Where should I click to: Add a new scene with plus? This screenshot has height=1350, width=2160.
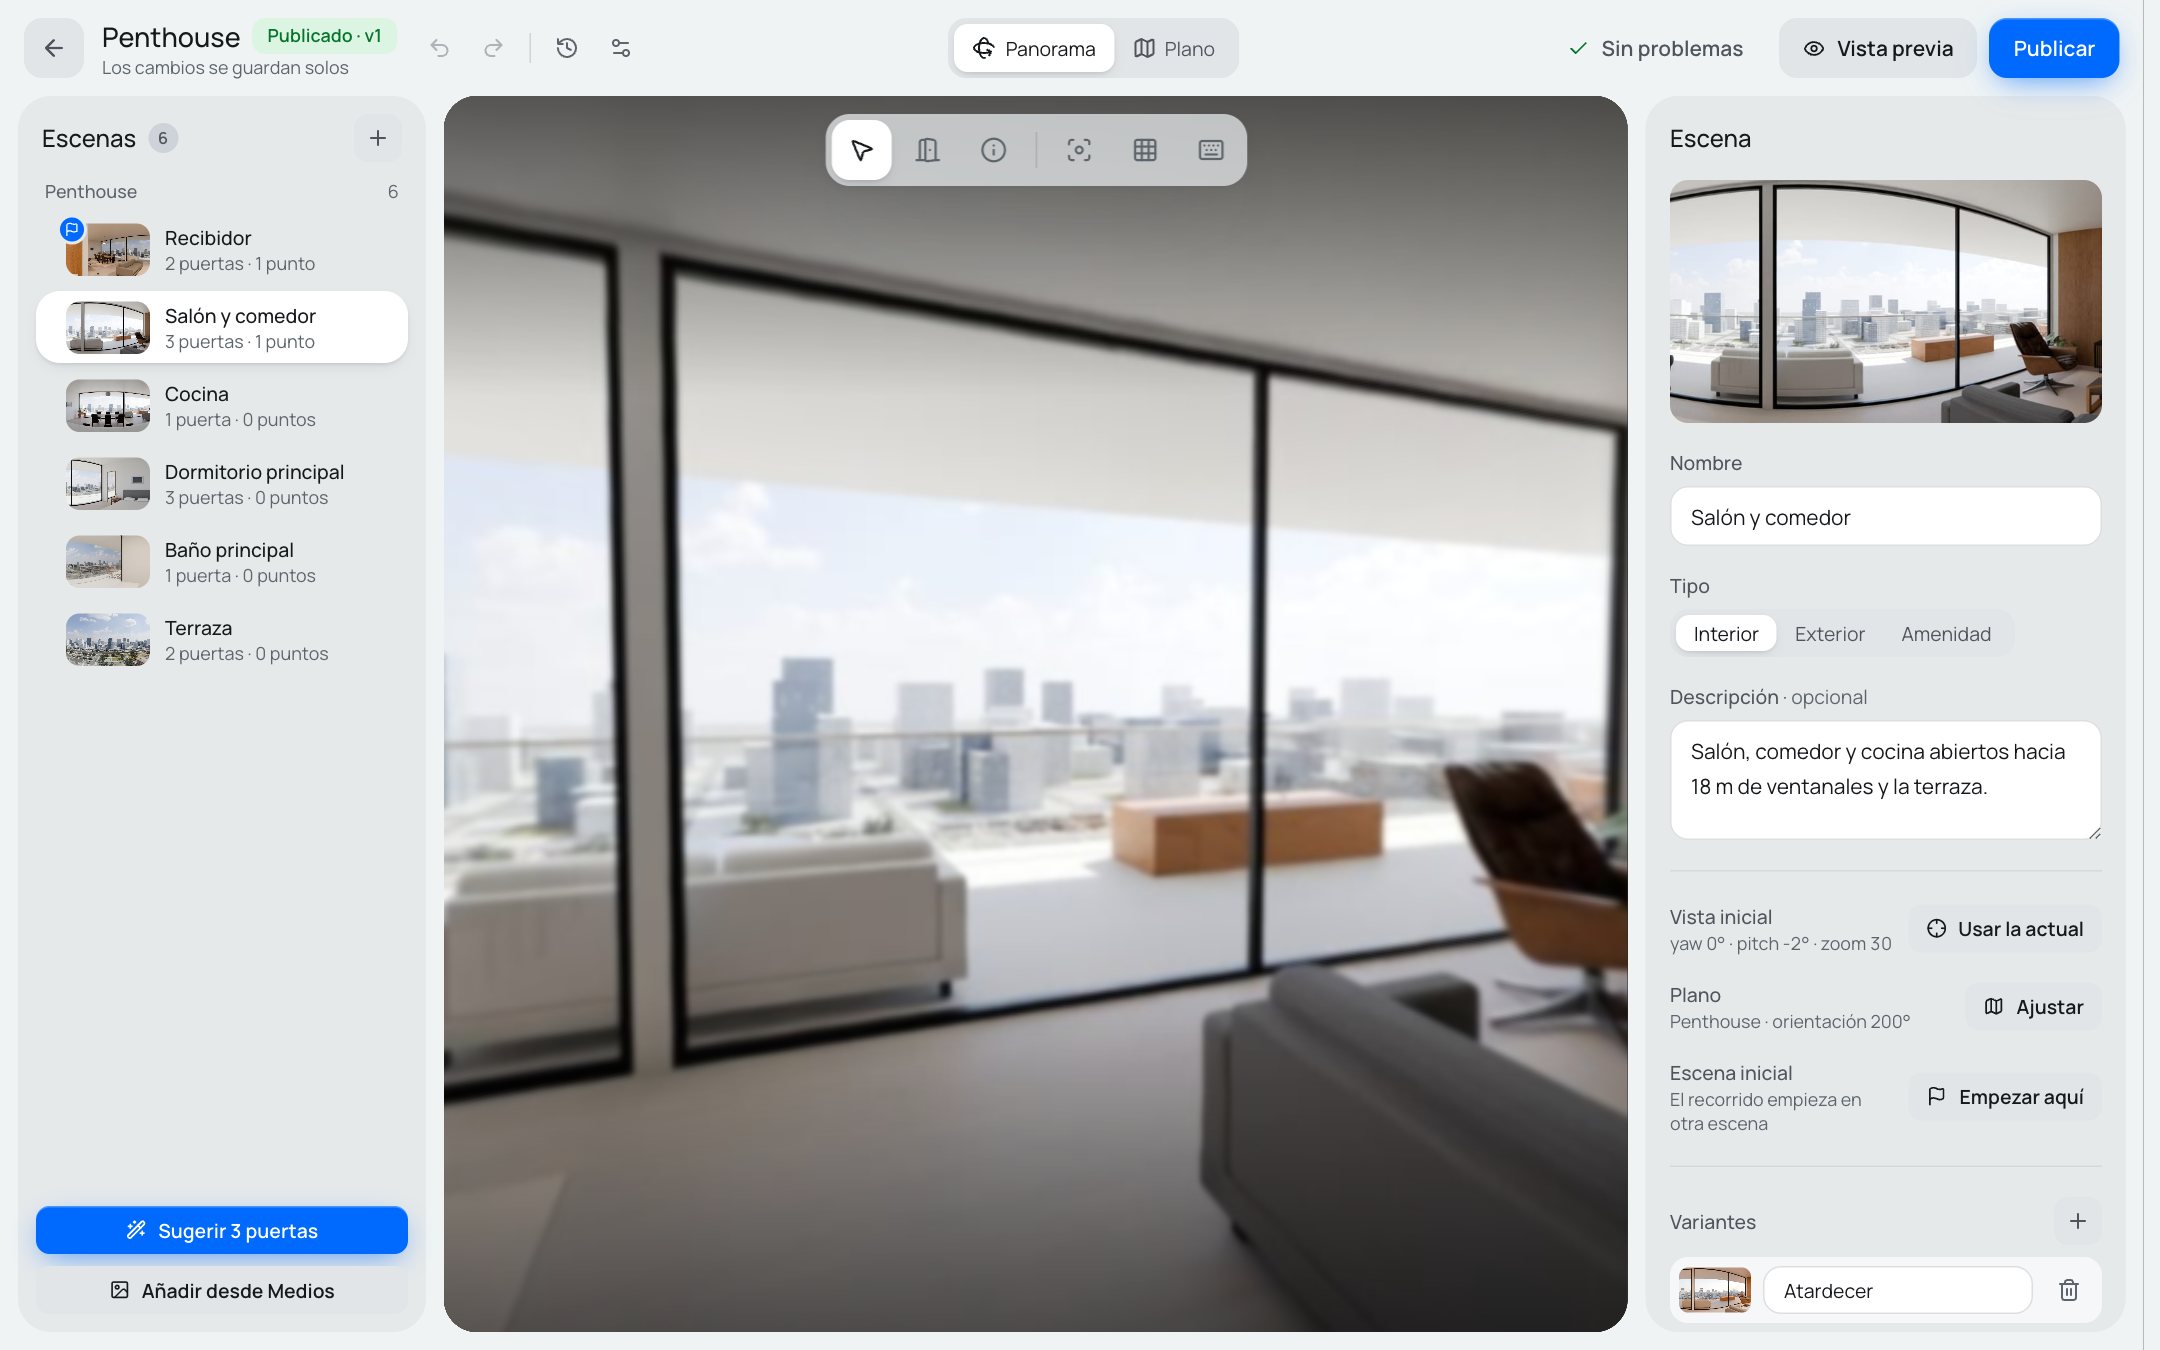378,138
